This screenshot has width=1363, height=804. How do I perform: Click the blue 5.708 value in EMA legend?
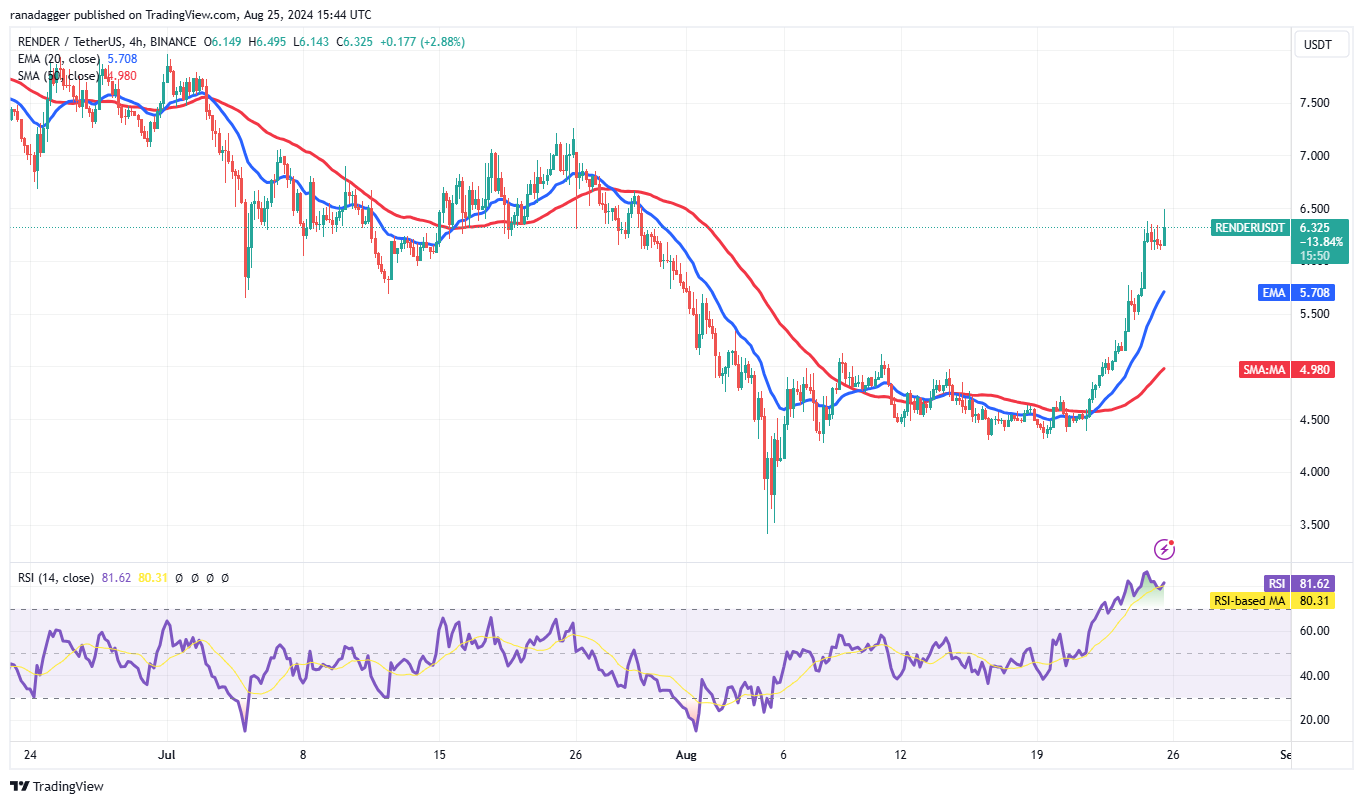click(x=120, y=59)
